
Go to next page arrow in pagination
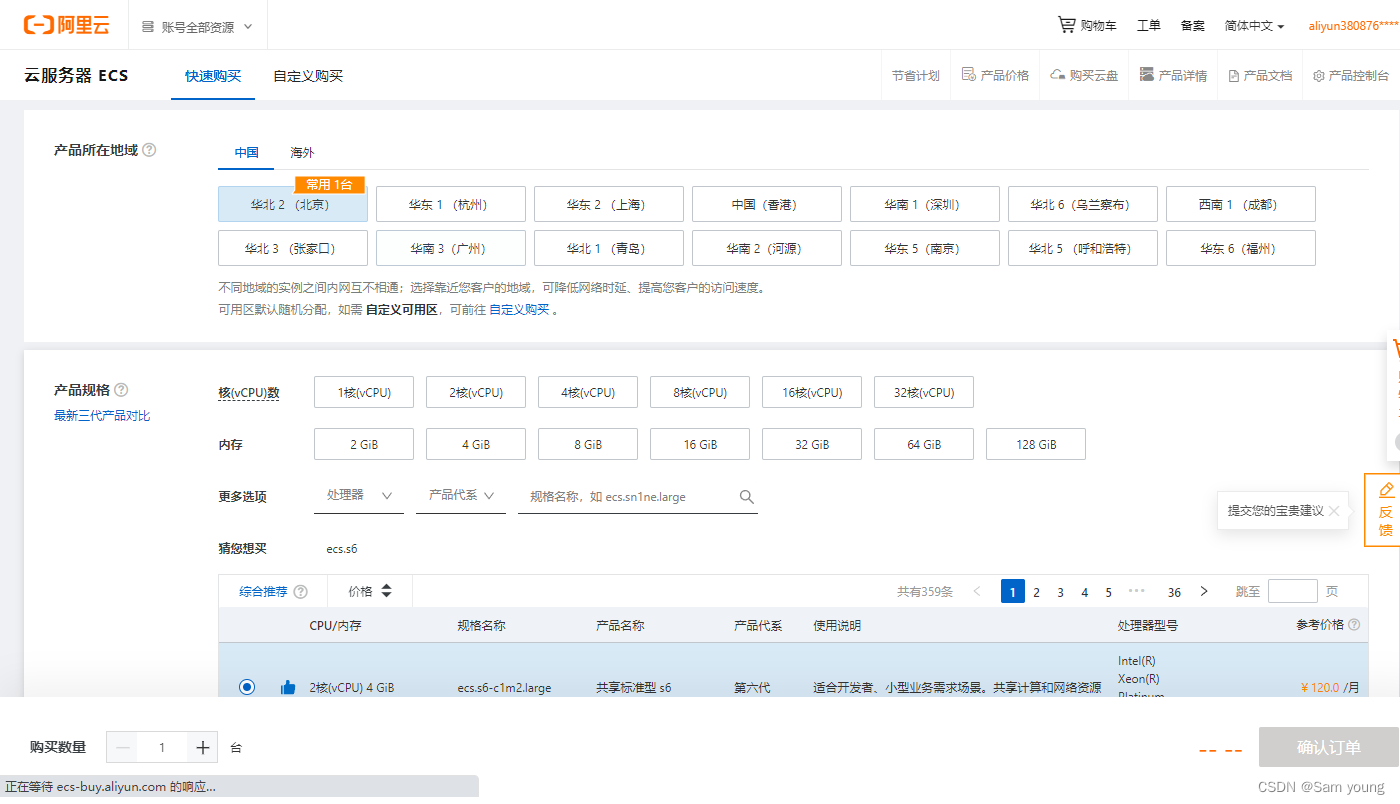[x=1204, y=592]
